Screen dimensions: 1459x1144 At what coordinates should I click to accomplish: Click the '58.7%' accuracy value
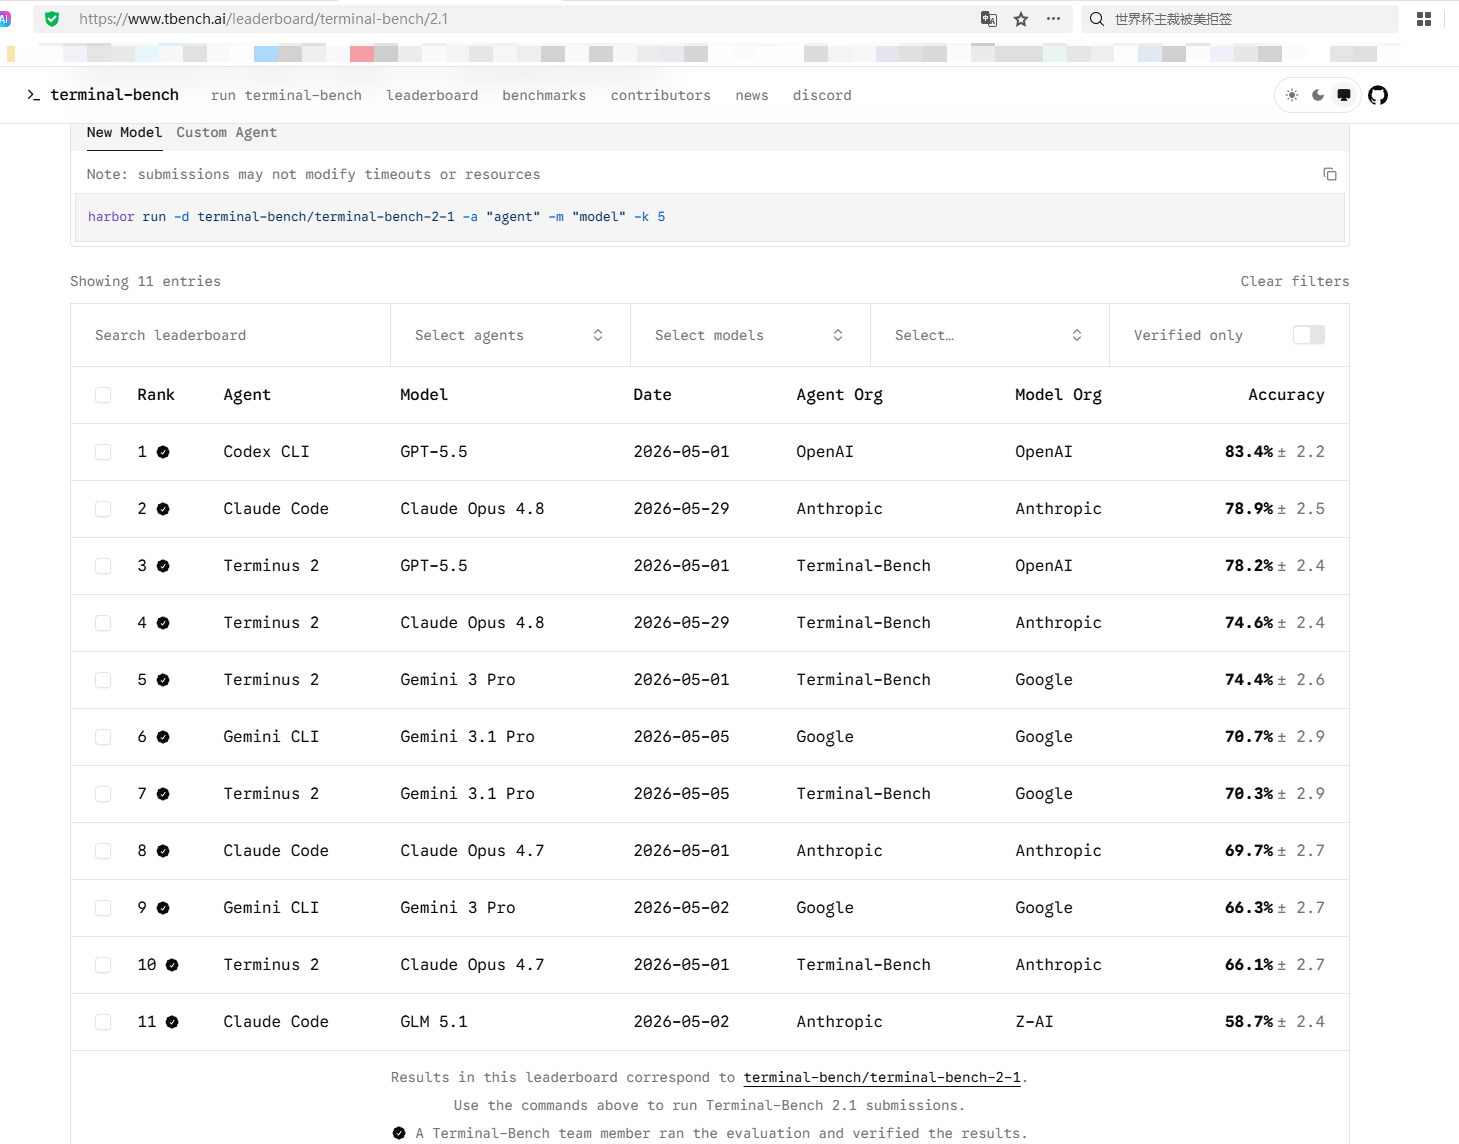(x=1249, y=1022)
